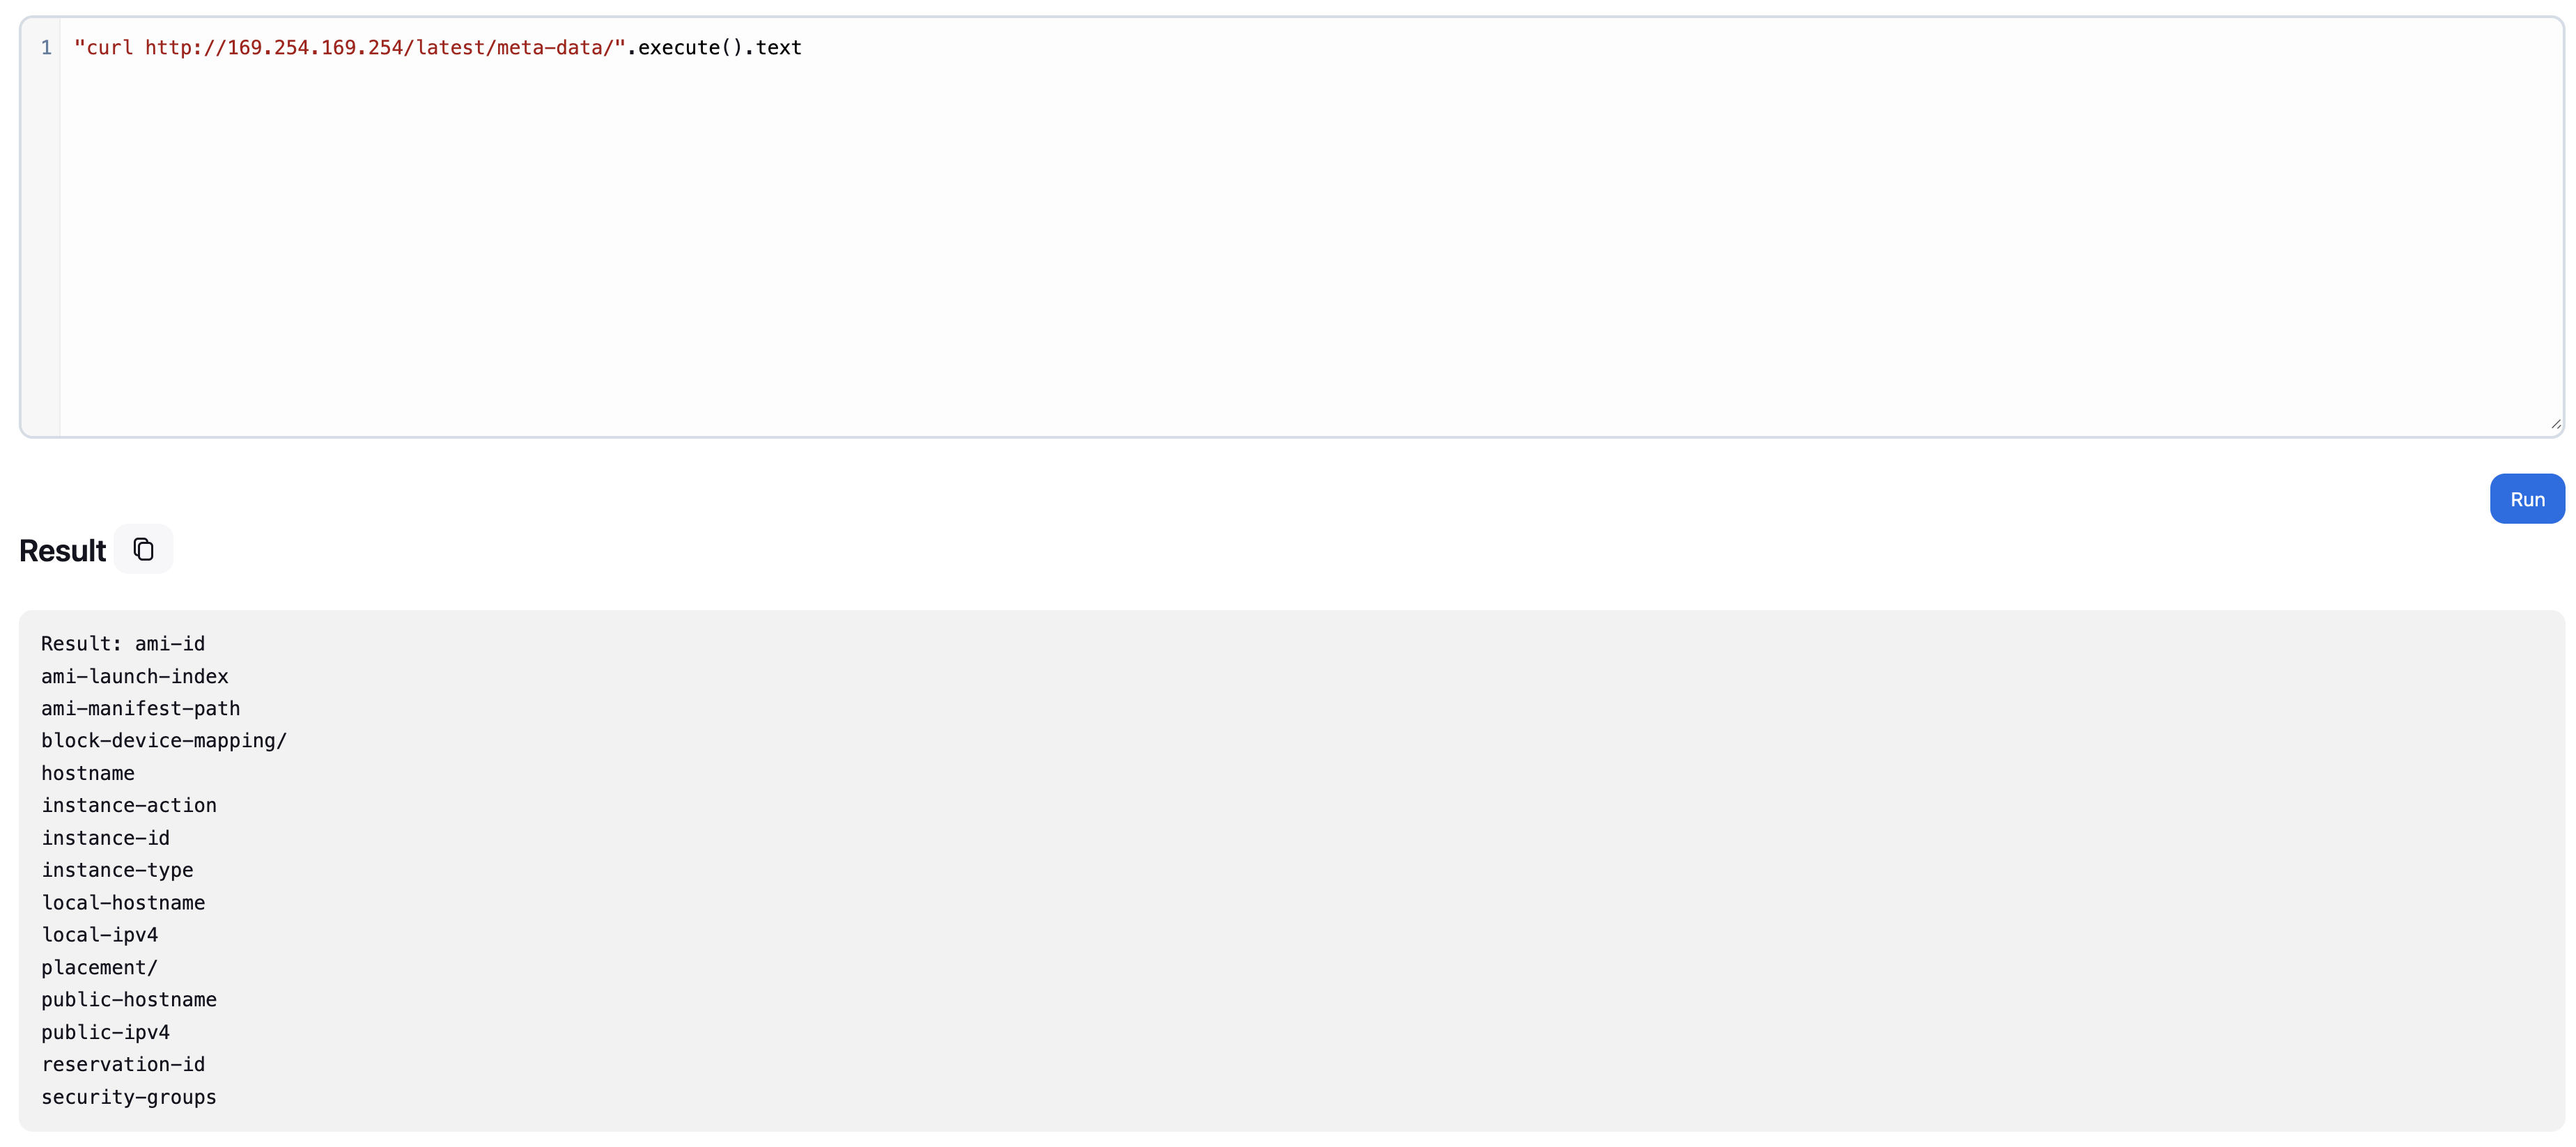The image size is (2576, 1147).
Task: Click the instance-type line
Action: pos(117,870)
